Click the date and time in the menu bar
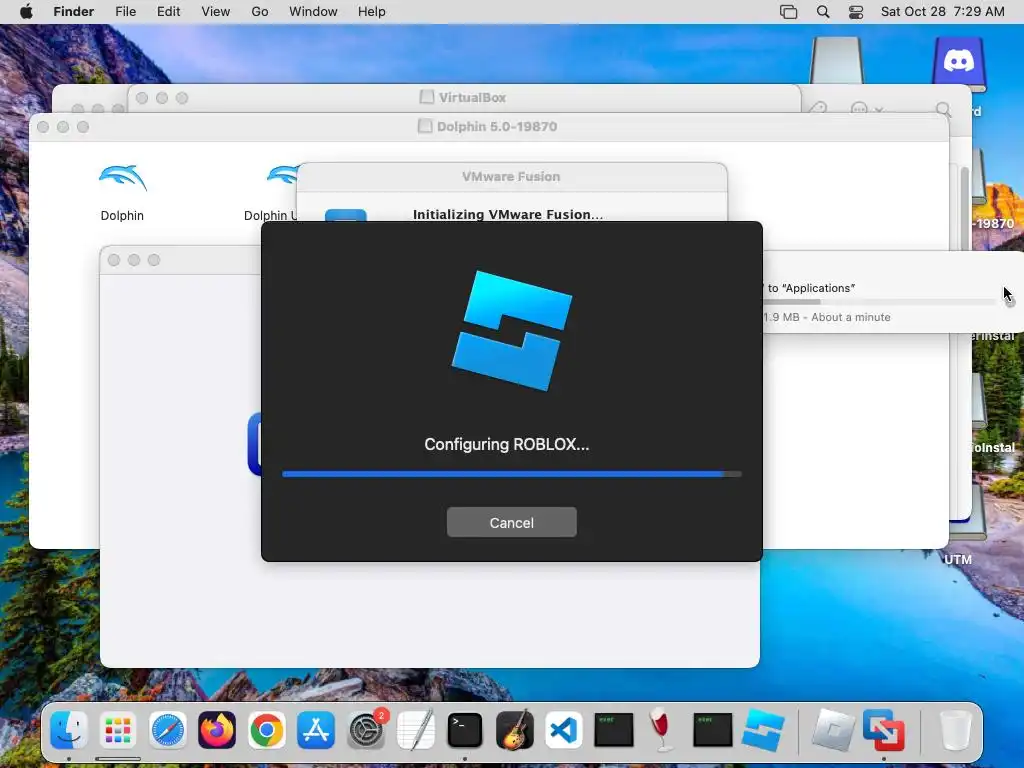This screenshot has width=1024, height=768. pos(942,12)
